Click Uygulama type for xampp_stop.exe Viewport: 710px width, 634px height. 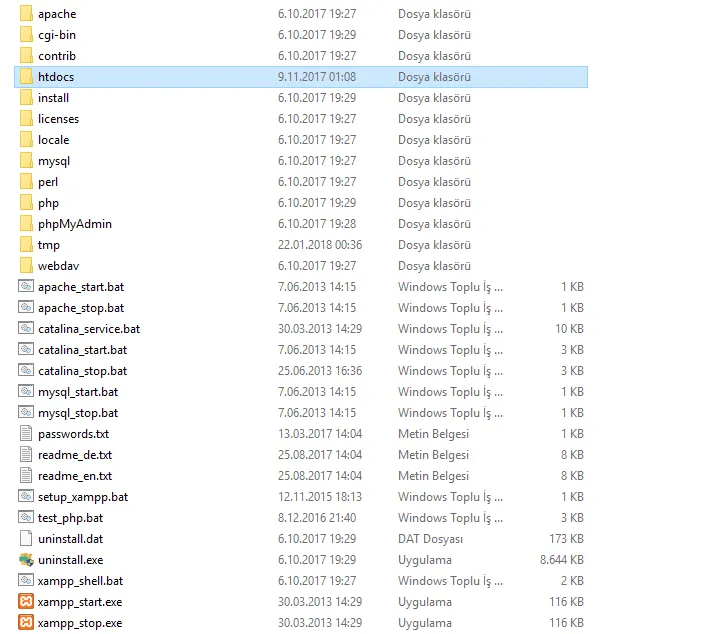tap(425, 623)
